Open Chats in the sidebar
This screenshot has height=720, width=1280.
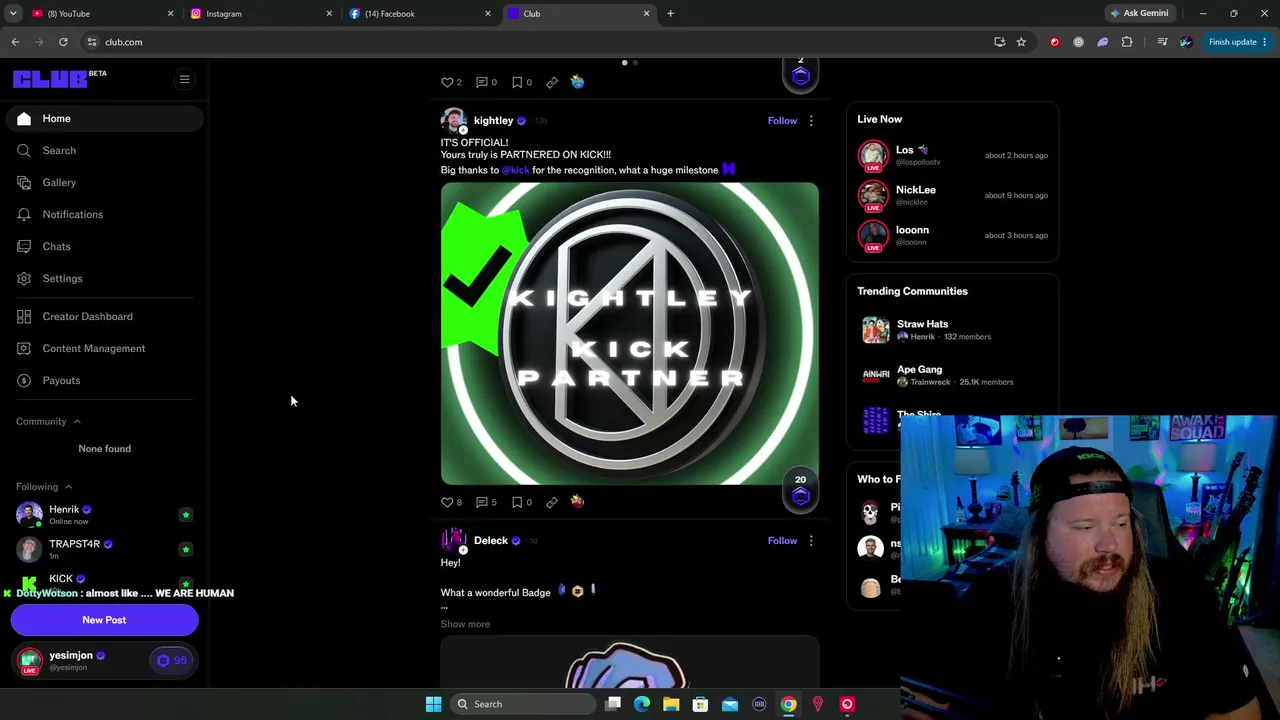(x=104, y=246)
